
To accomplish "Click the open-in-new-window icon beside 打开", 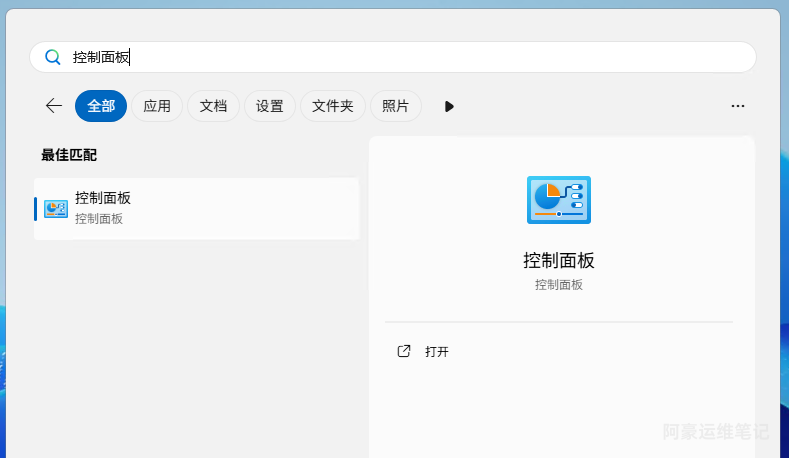I will click(404, 351).
